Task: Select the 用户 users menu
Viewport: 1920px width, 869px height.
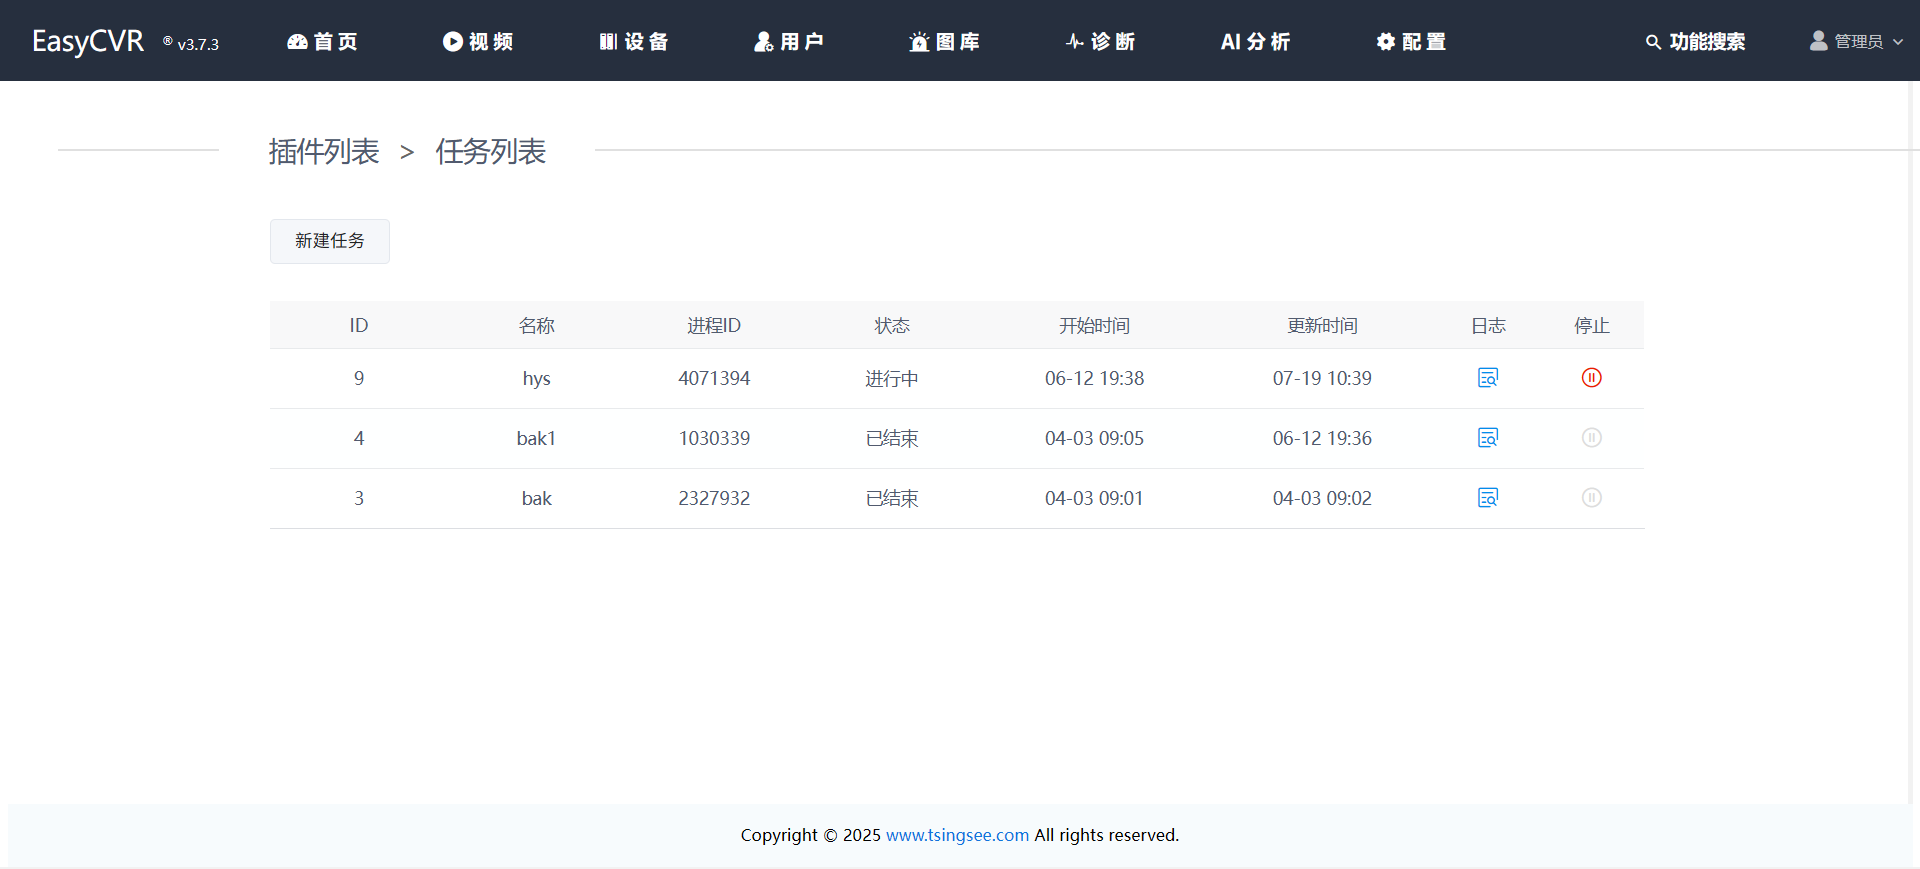Action: (789, 42)
